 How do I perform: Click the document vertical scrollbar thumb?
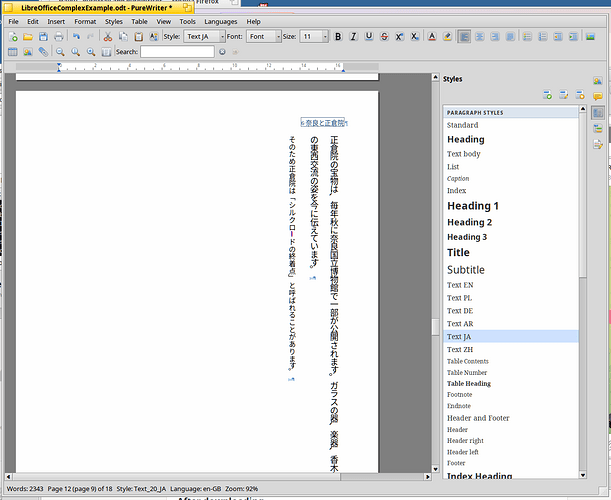(x=436, y=327)
